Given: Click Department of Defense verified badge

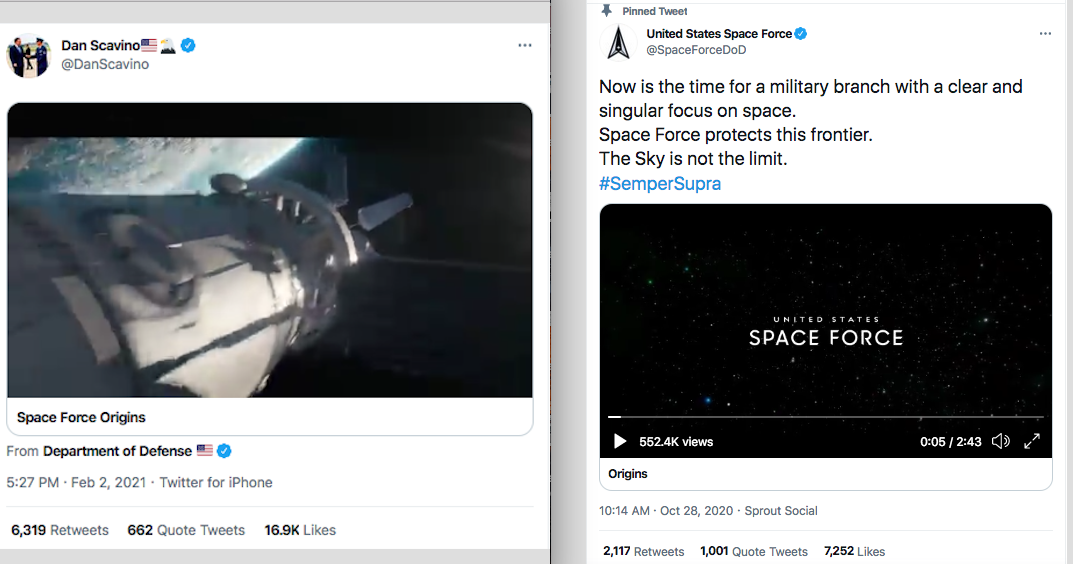Looking at the screenshot, I should pyautogui.click(x=224, y=451).
